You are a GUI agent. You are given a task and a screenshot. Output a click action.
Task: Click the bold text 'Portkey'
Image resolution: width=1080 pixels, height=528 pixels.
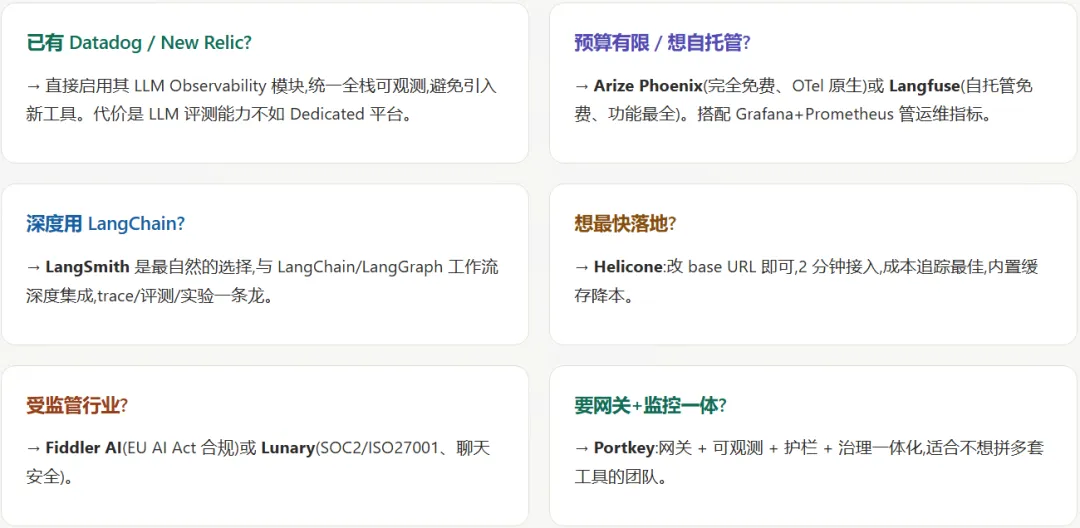624,448
